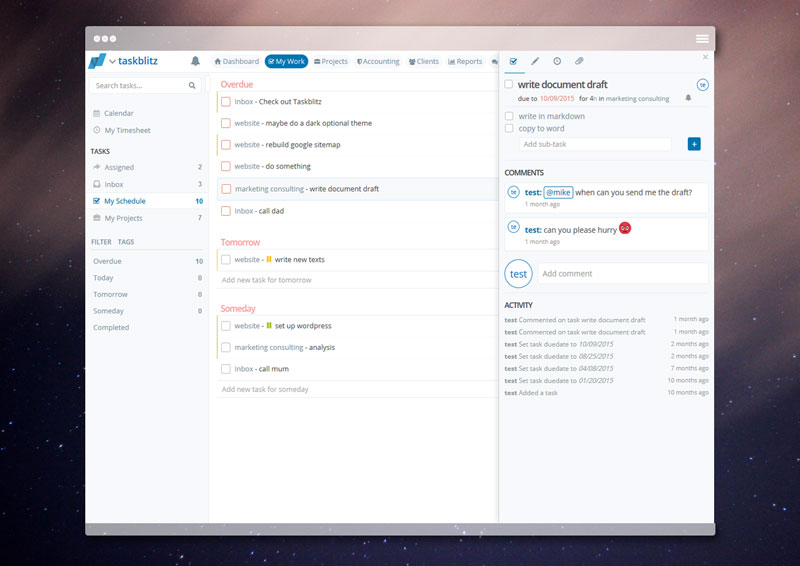Close the task detail panel

(x=705, y=57)
